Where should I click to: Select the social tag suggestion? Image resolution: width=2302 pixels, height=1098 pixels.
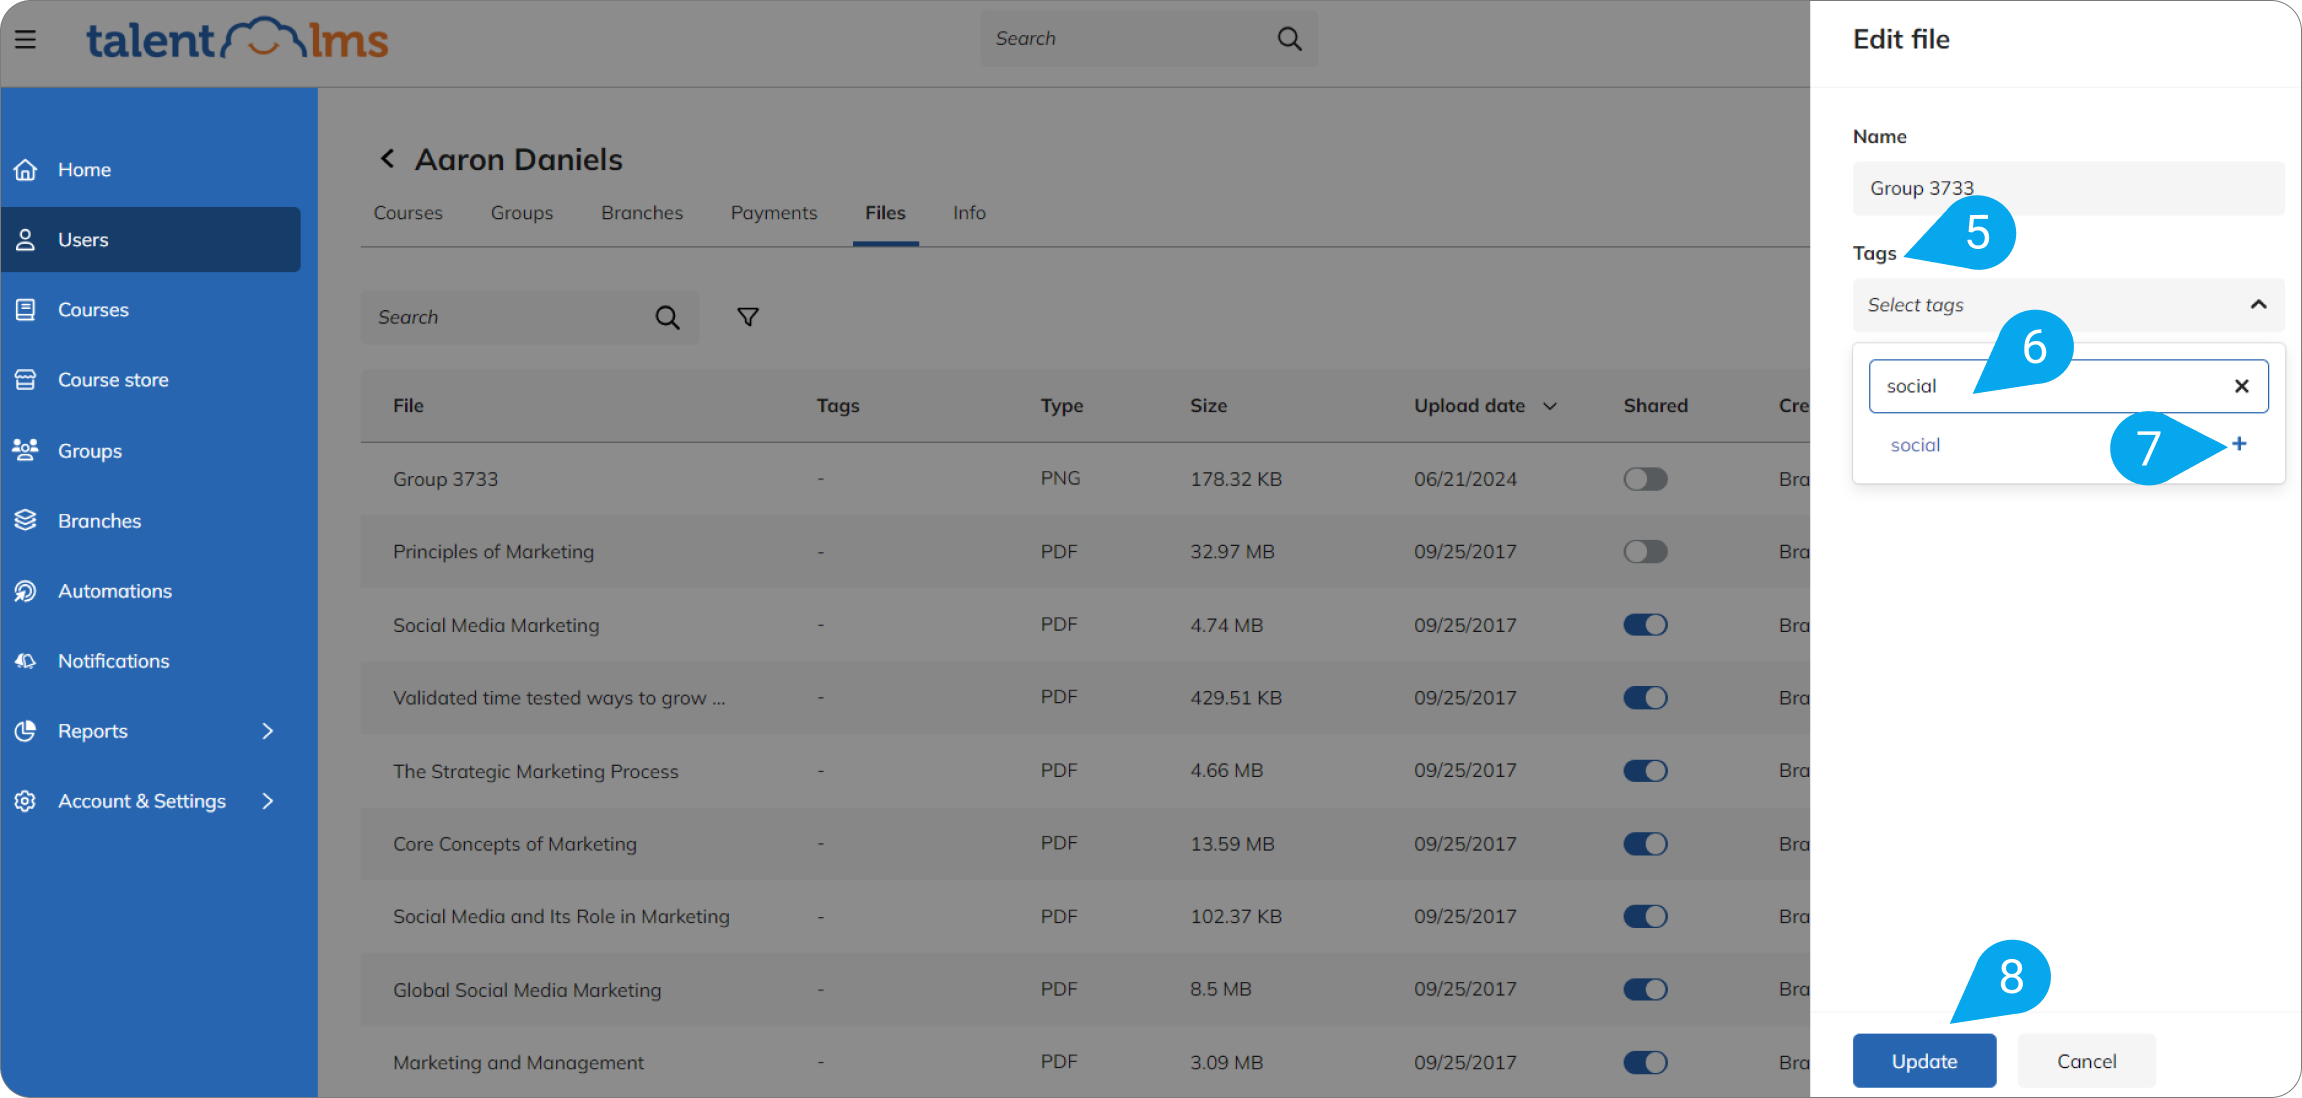1915,445
